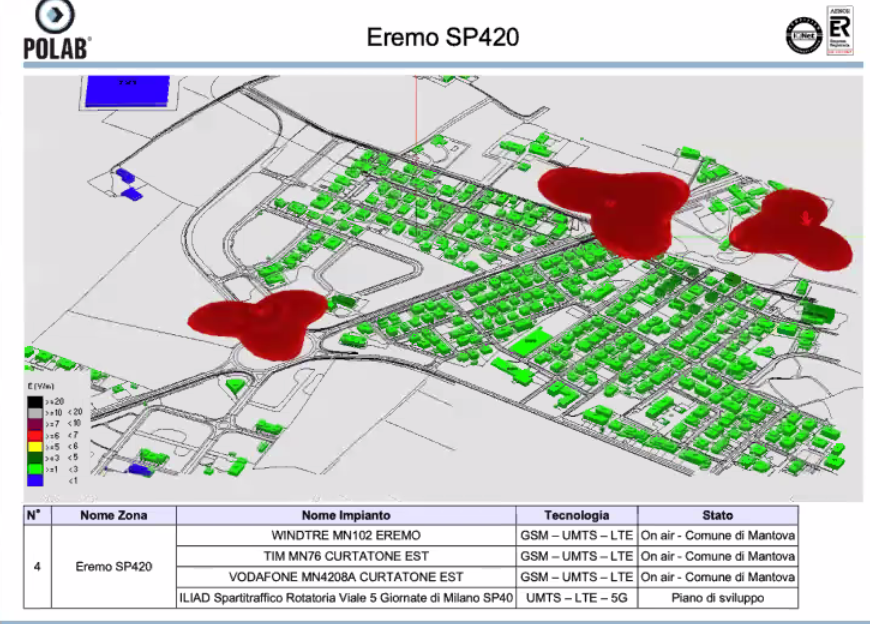Click the blue <1 legend swatch
The image size is (870, 624).
(x=37, y=479)
